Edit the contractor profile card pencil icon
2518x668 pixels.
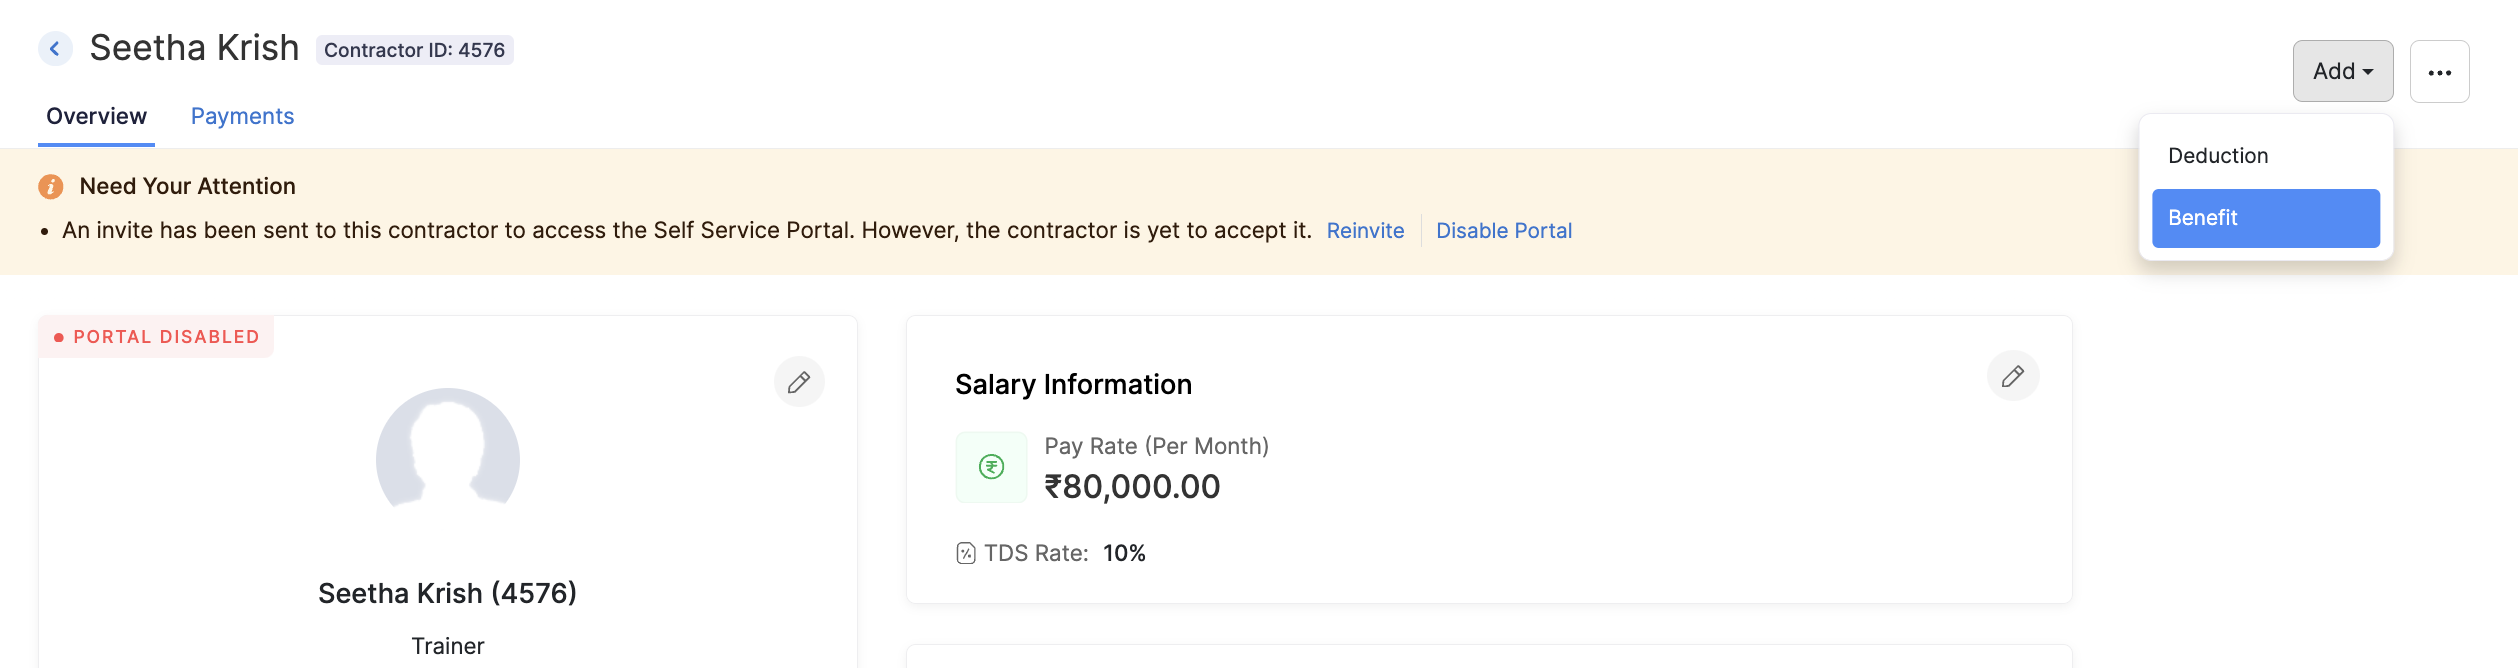[x=799, y=382]
